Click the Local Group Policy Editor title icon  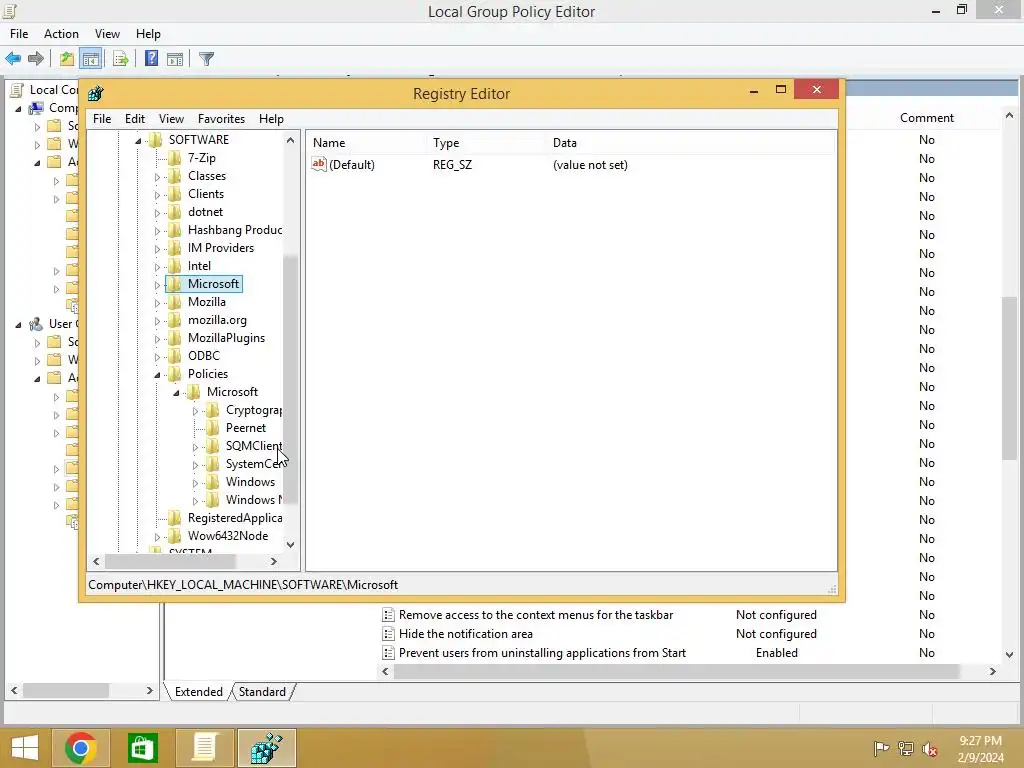[x=10, y=11]
